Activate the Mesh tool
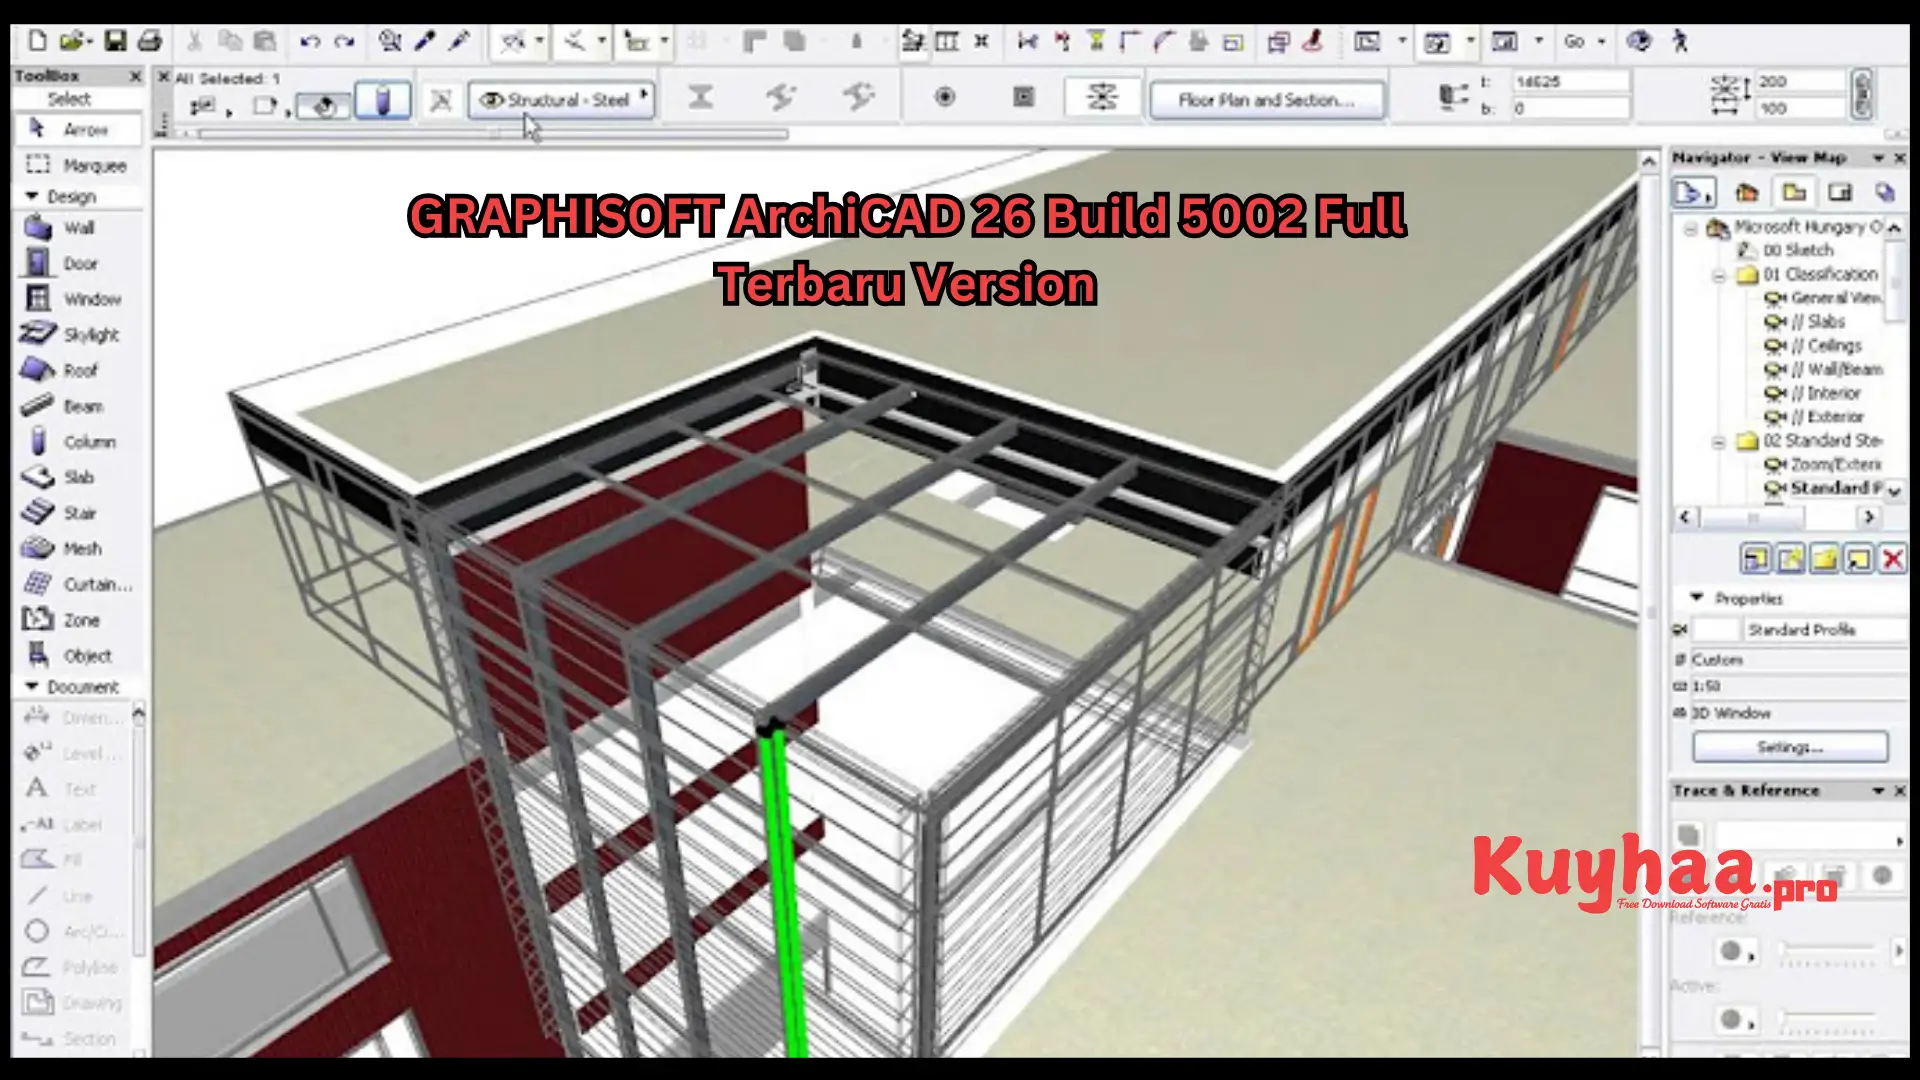This screenshot has height=1080, width=1920. pyautogui.click(x=78, y=549)
